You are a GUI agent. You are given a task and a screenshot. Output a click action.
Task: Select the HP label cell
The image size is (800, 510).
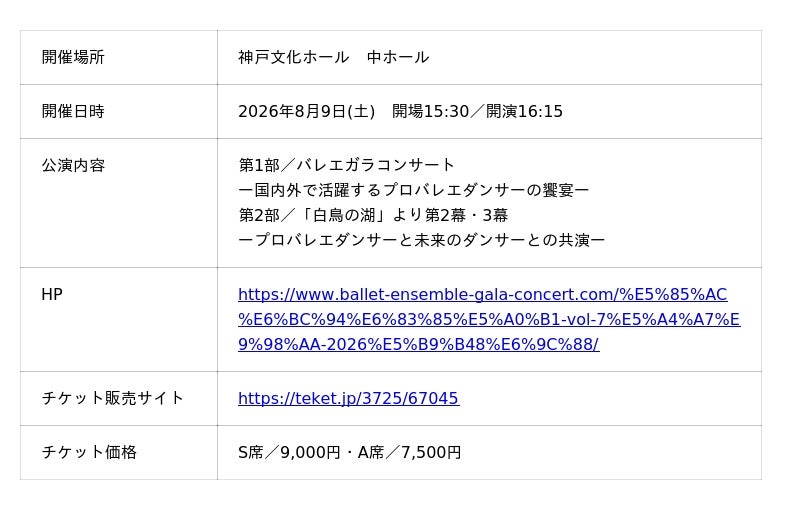(x=119, y=320)
